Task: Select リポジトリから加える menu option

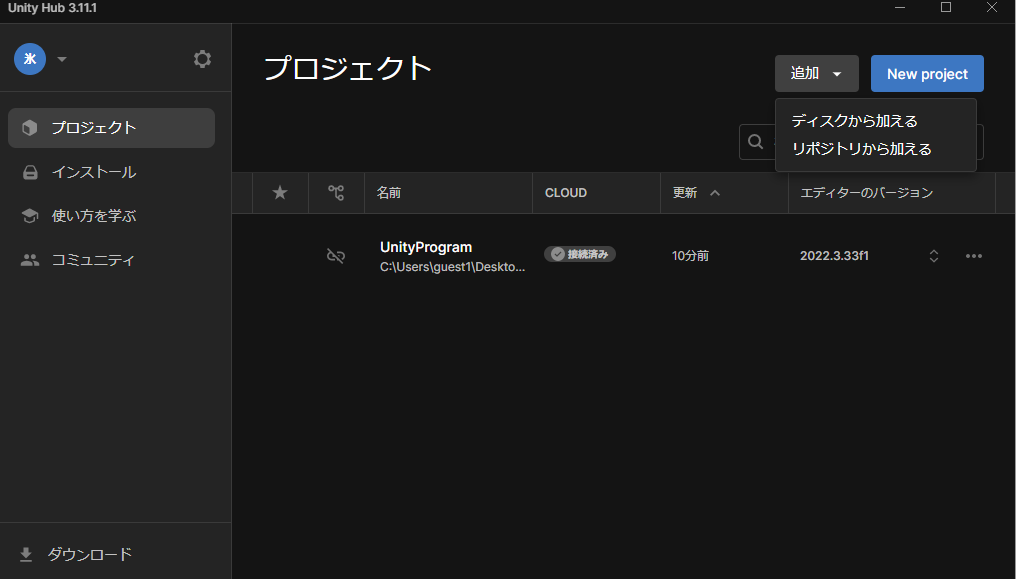Action: click(861, 149)
